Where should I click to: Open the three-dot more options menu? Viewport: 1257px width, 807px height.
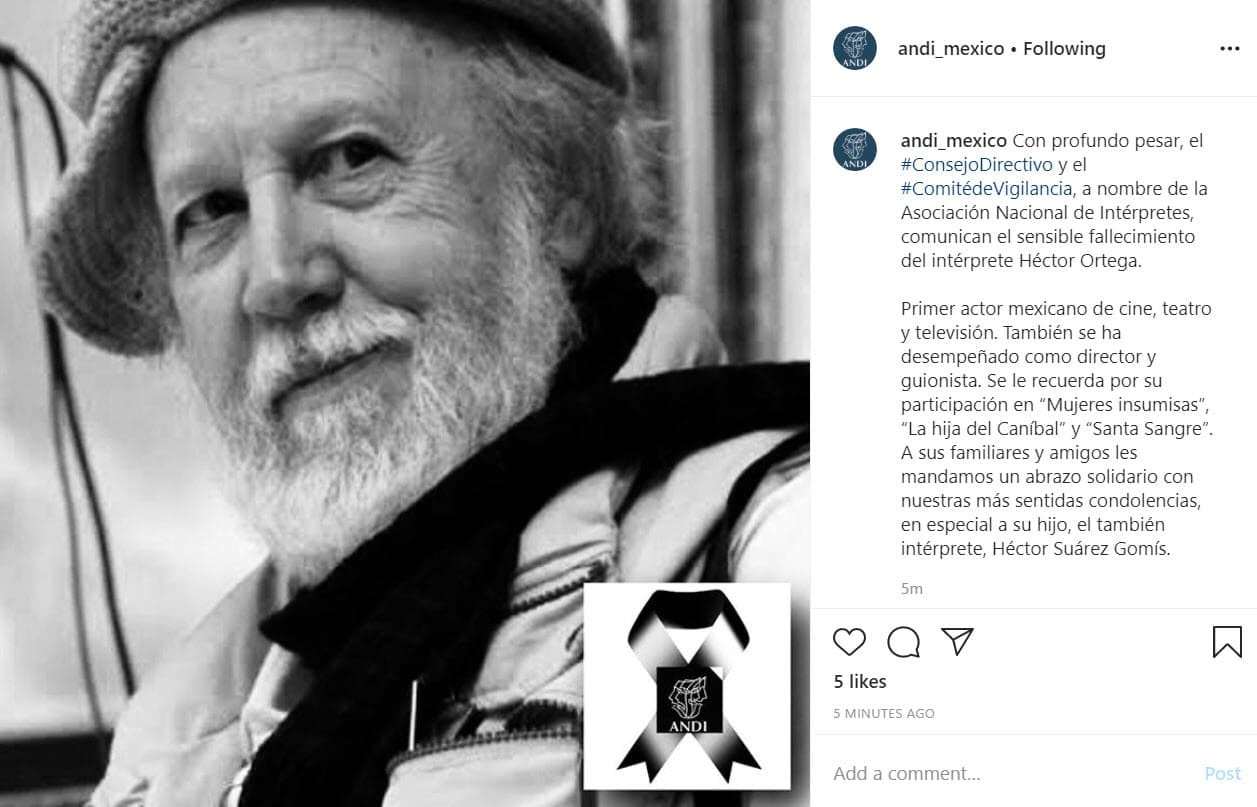[x=1229, y=48]
